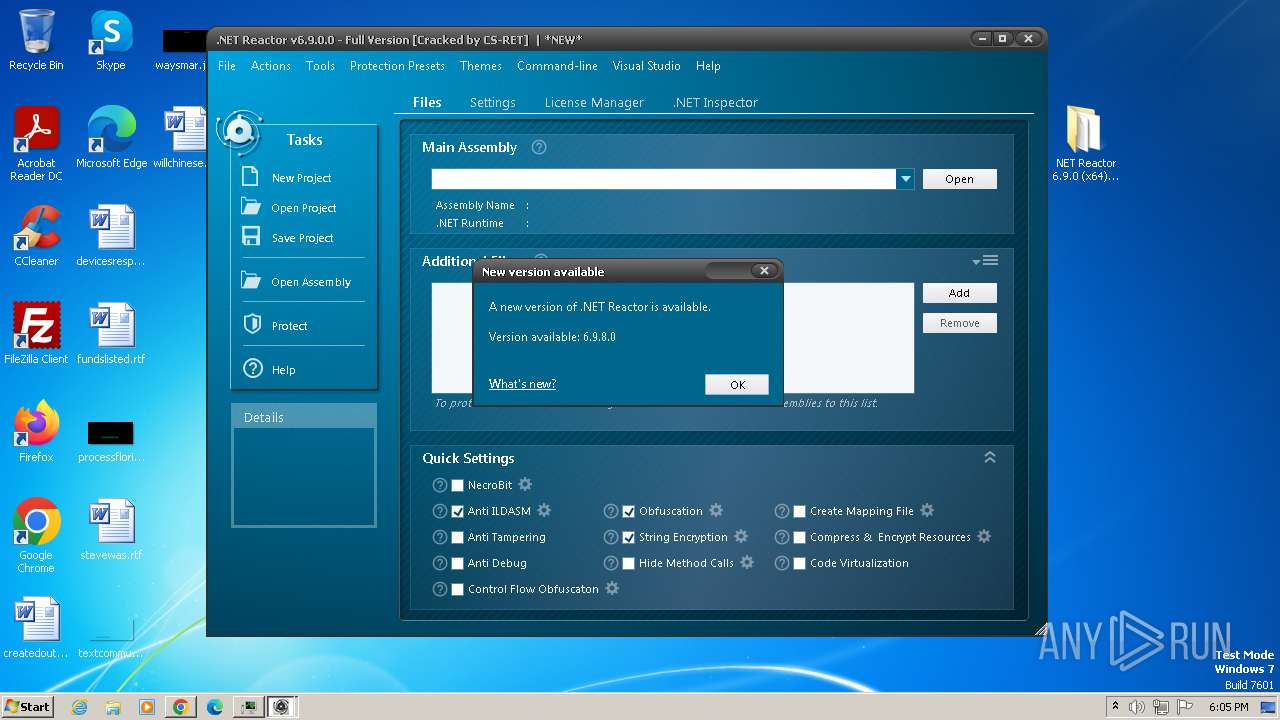Open the Themes menu
This screenshot has height=720, width=1280.
point(481,66)
